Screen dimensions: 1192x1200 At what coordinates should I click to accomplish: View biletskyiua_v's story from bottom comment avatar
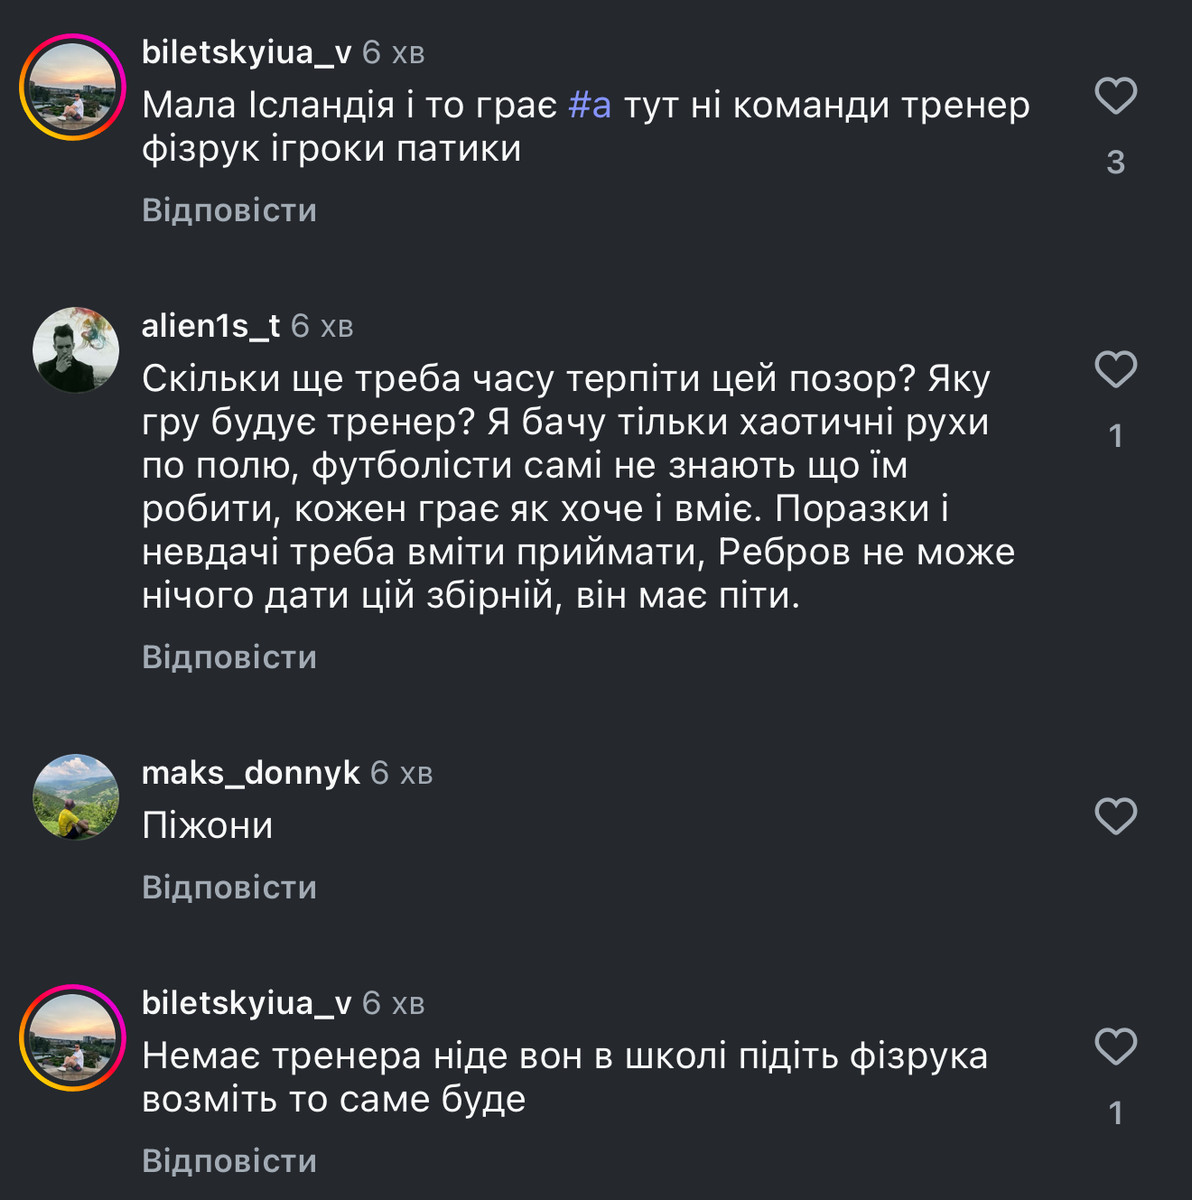point(72,1037)
